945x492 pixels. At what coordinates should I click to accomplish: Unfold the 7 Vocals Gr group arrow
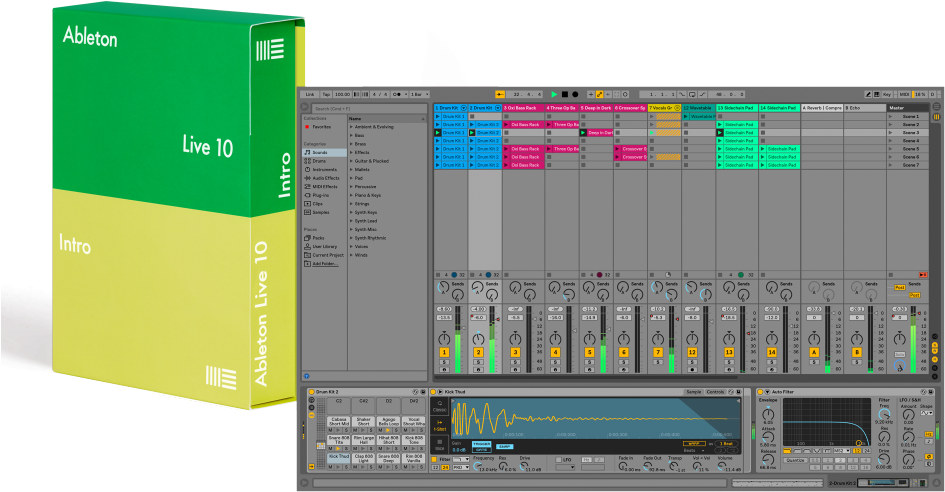pyautogui.click(x=677, y=108)
